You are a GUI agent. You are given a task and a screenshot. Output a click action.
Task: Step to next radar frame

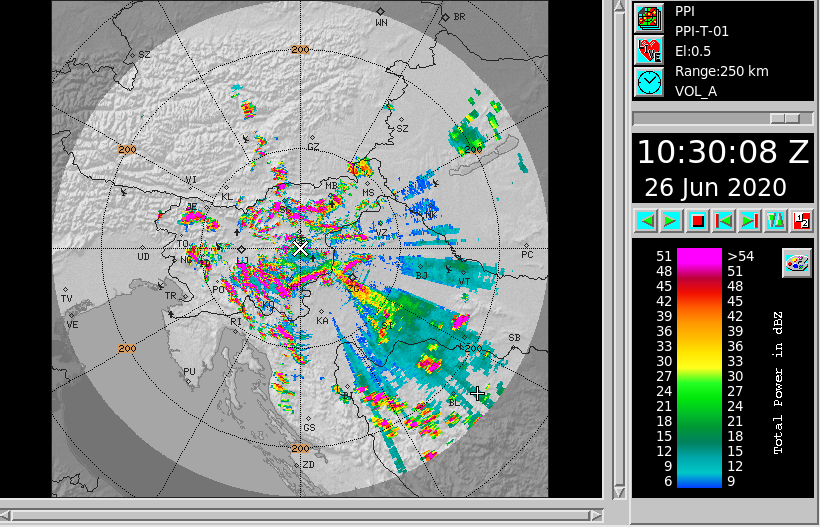pyautogui.click(x=749, y=220)
